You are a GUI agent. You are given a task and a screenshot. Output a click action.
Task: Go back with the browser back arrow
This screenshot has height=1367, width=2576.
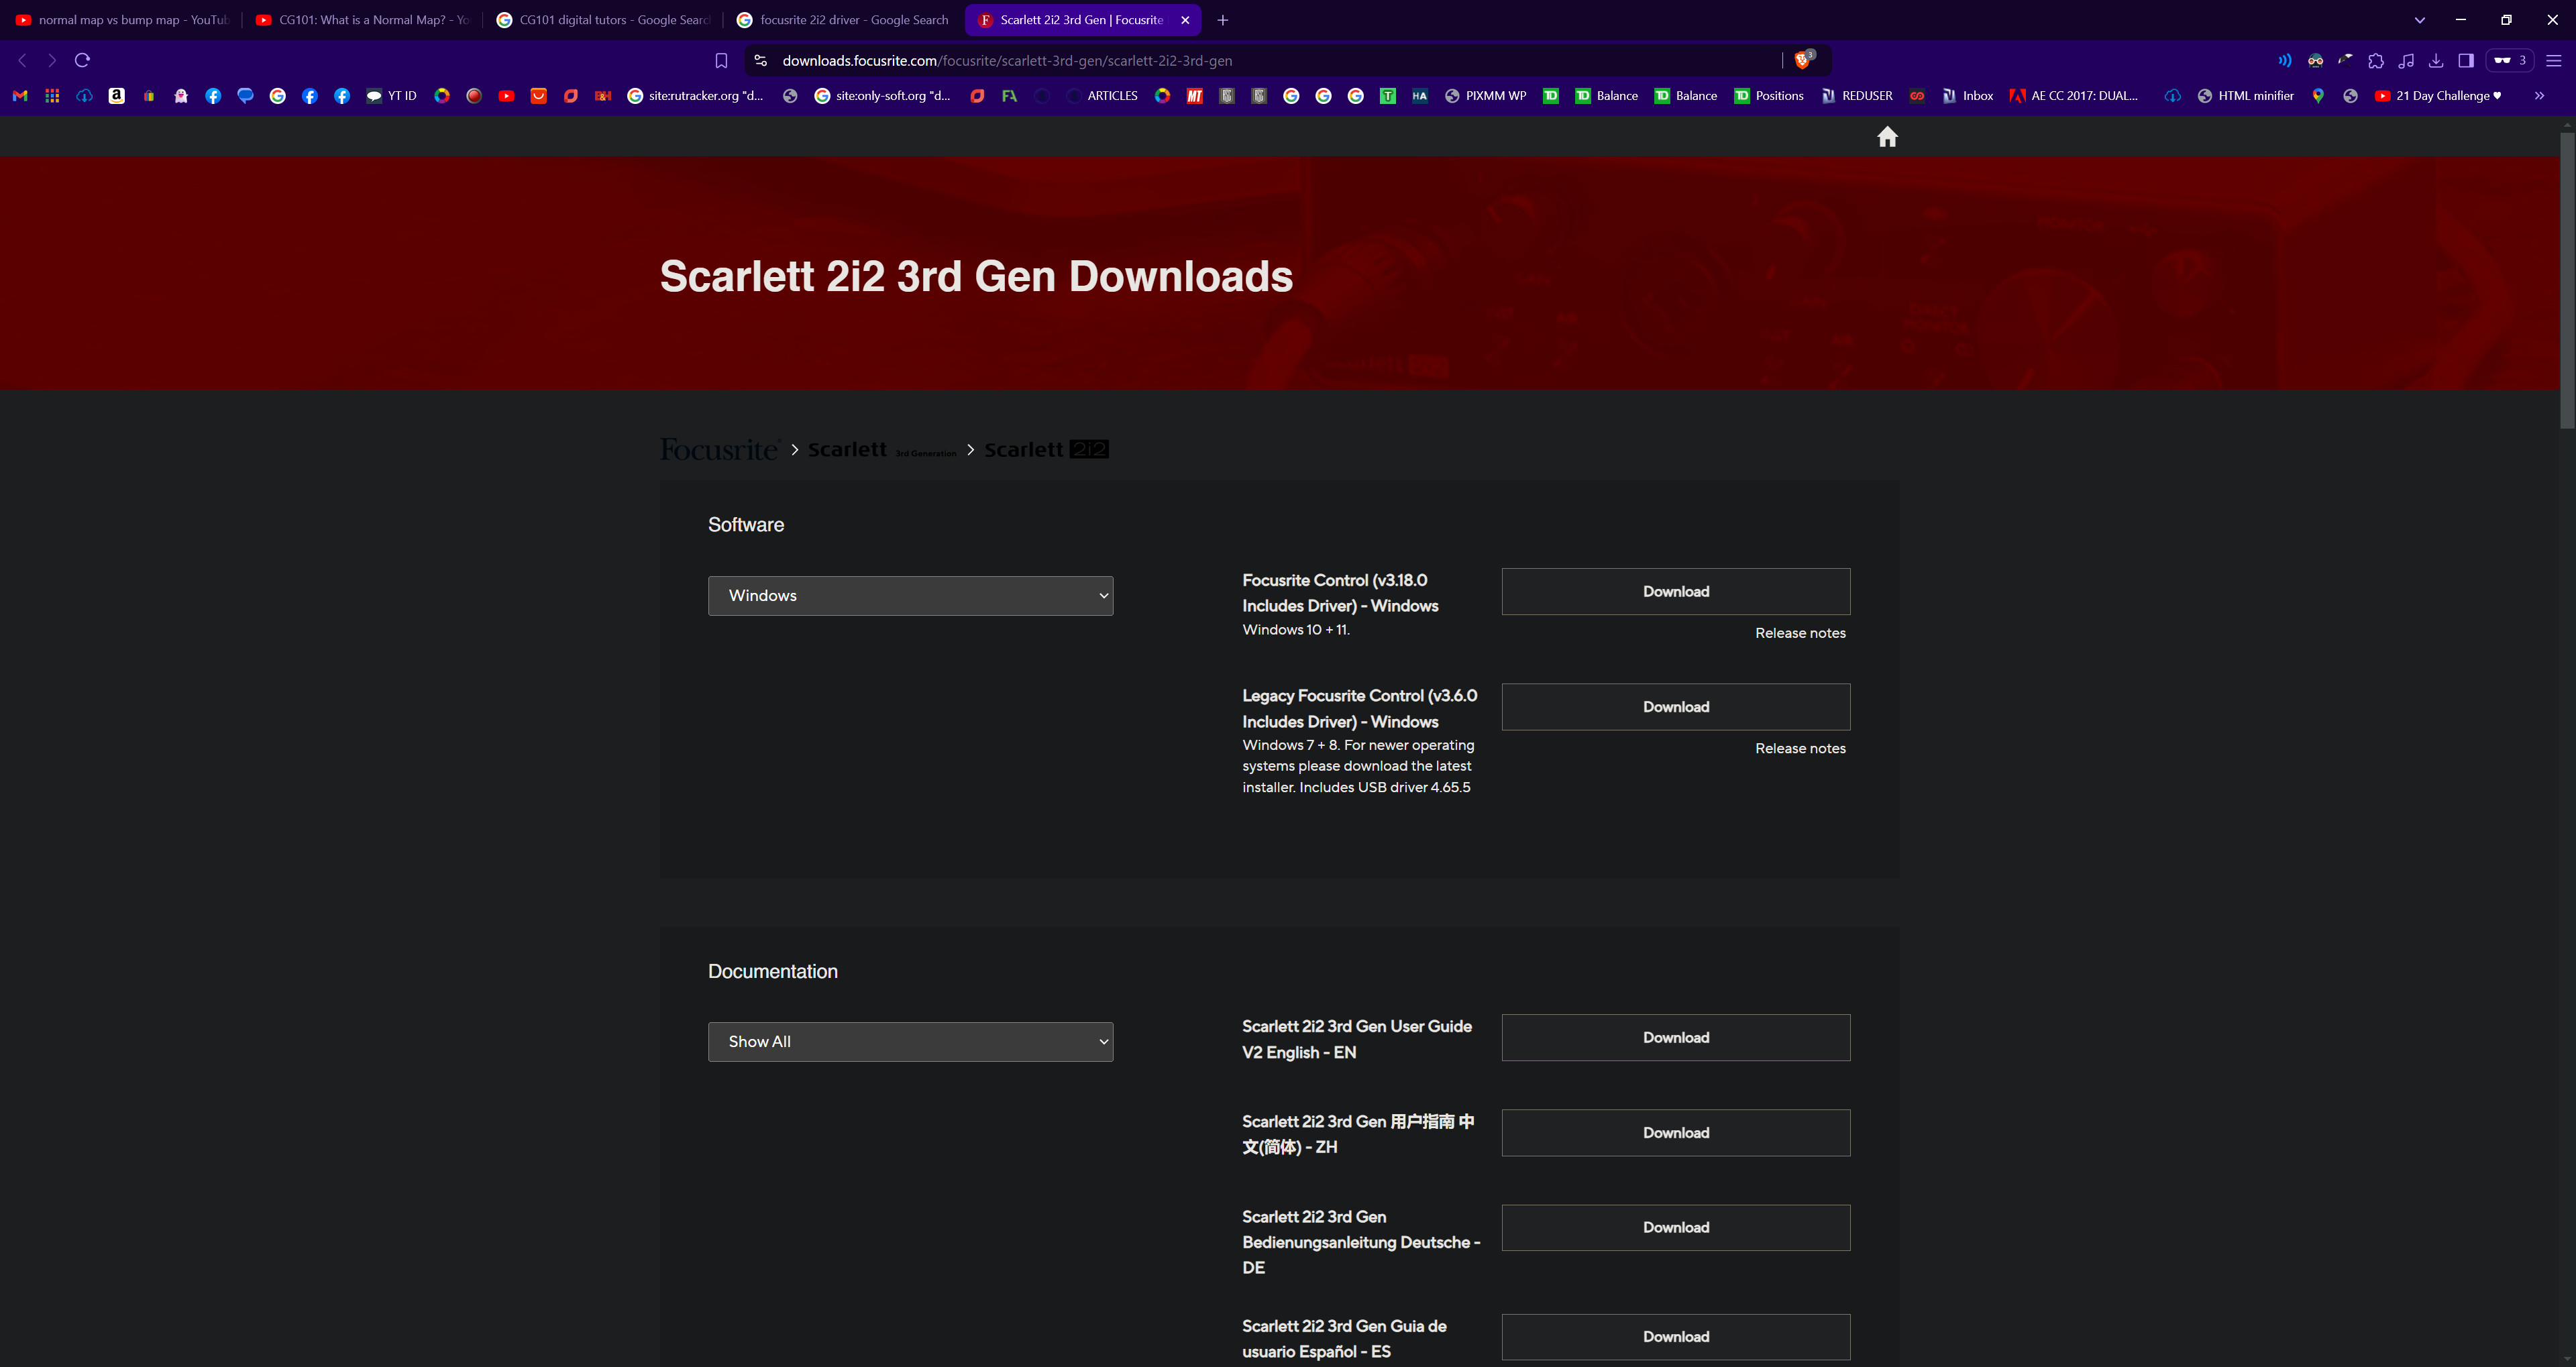pos(22,60)
